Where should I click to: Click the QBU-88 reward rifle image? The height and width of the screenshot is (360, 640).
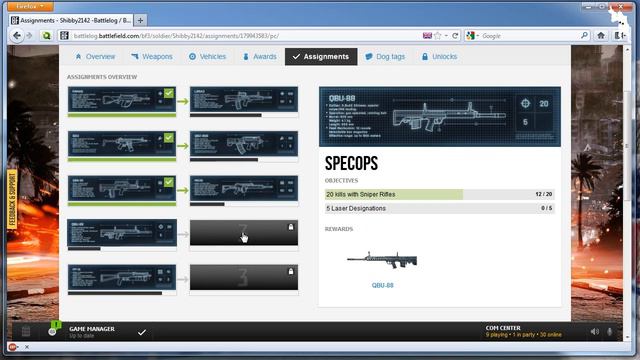click(x=382, y=260)
